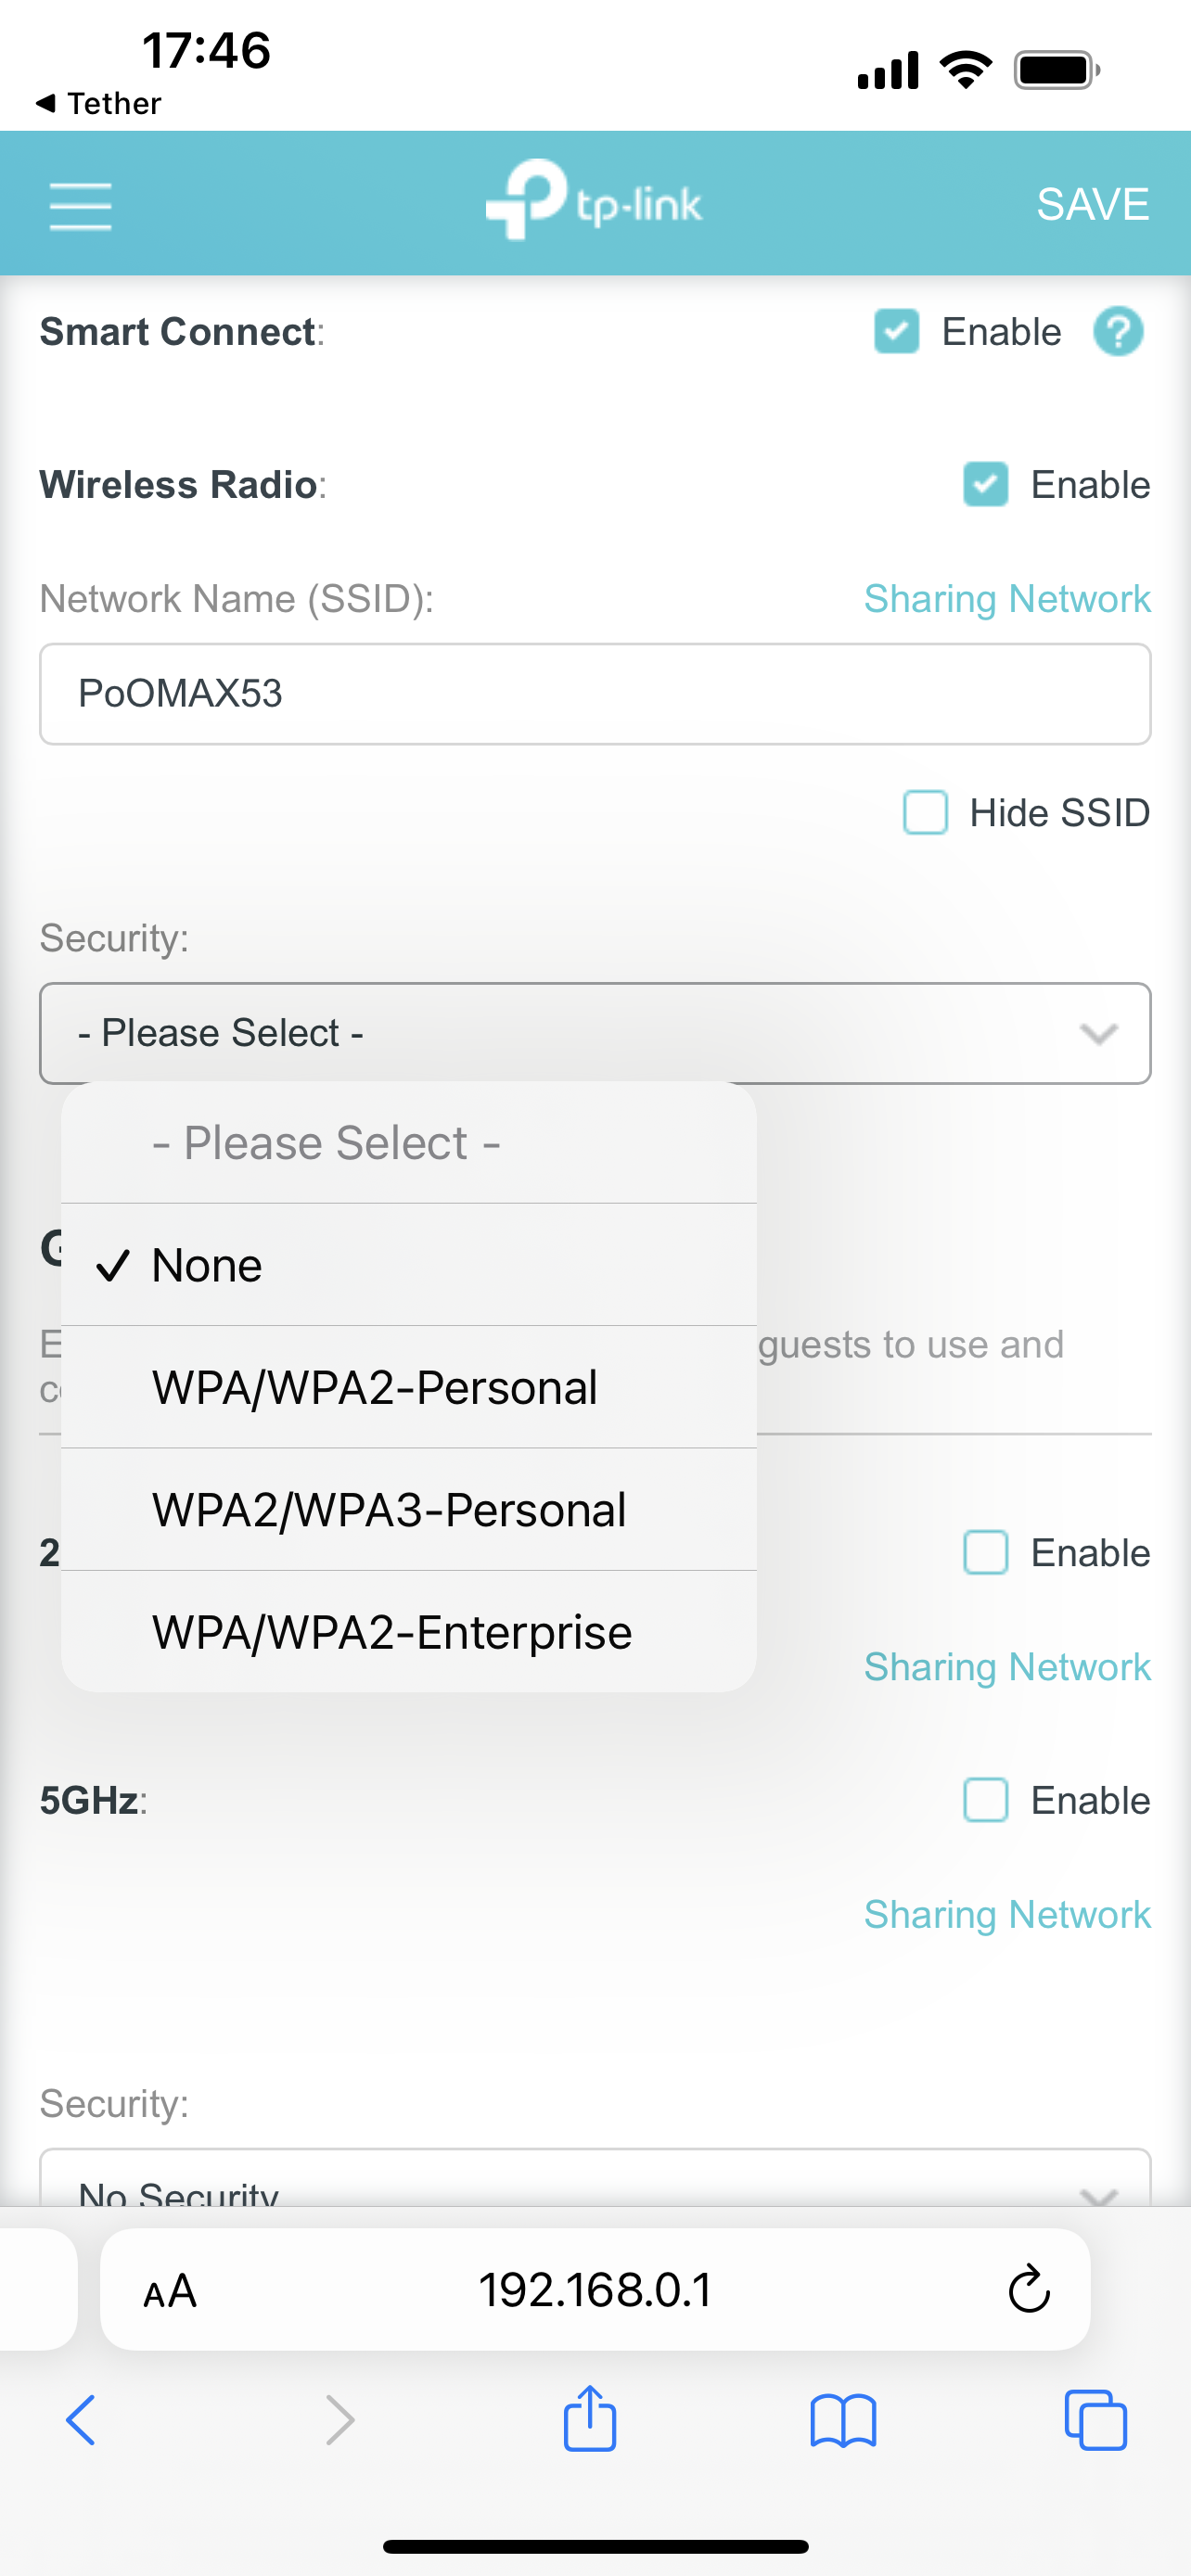Open Smart Connect help question mark
1191x2576 pixels.
tap(1117, 331)
